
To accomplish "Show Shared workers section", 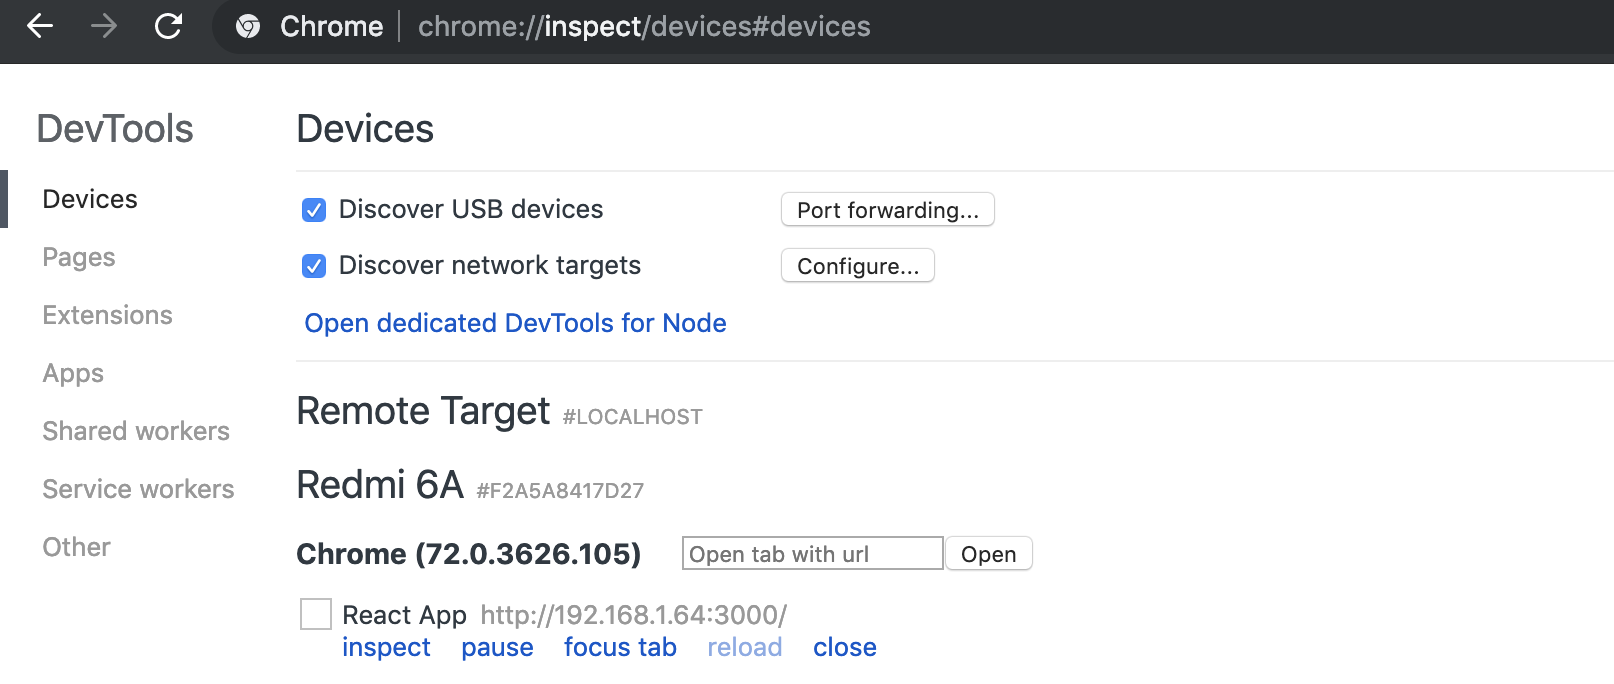I will (x=136, y=431).
